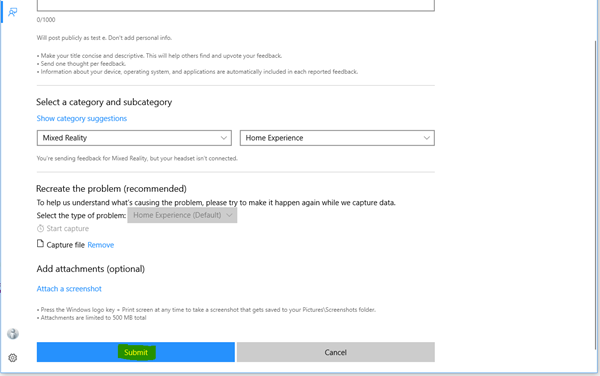Cancel the feedback form
The image size is (600, 376).
336,352
